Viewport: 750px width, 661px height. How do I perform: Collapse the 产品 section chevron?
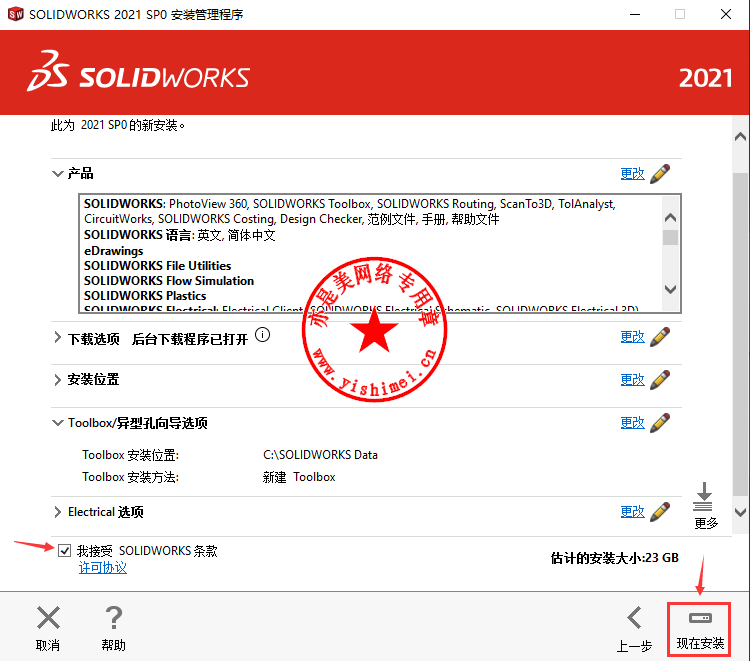click(57, 174)
